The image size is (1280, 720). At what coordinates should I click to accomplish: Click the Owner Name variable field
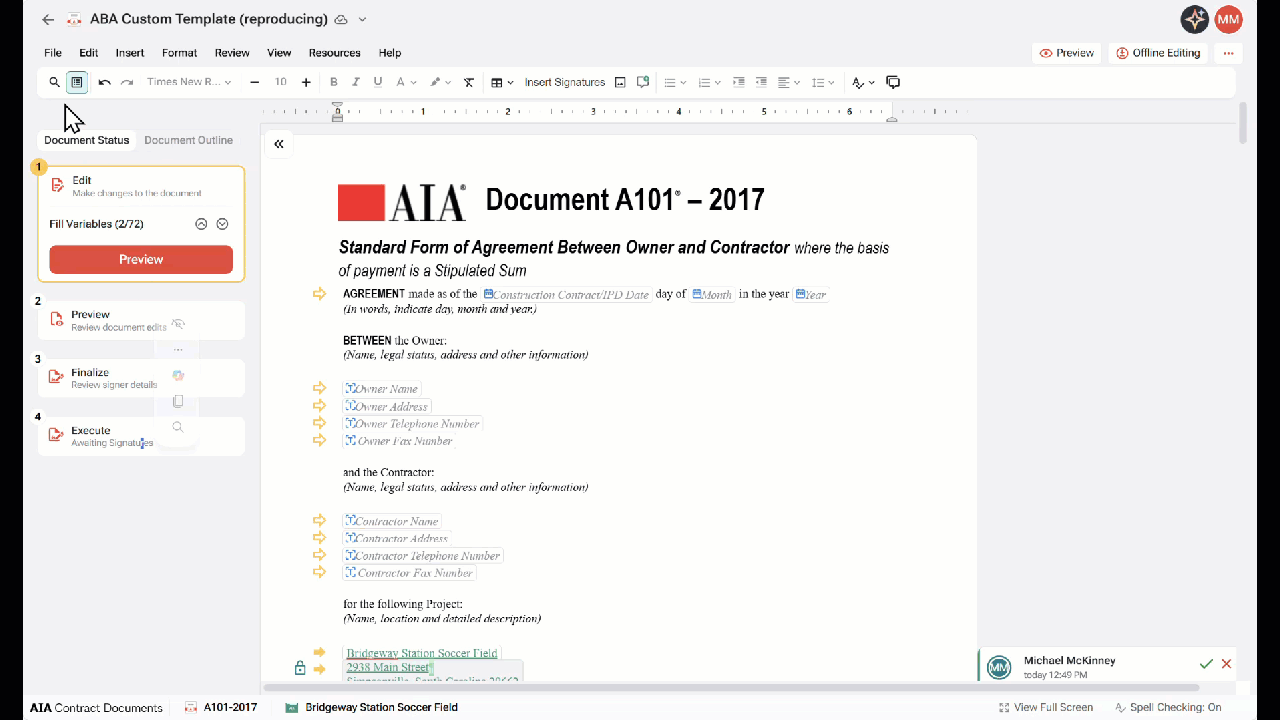point(382,389)
